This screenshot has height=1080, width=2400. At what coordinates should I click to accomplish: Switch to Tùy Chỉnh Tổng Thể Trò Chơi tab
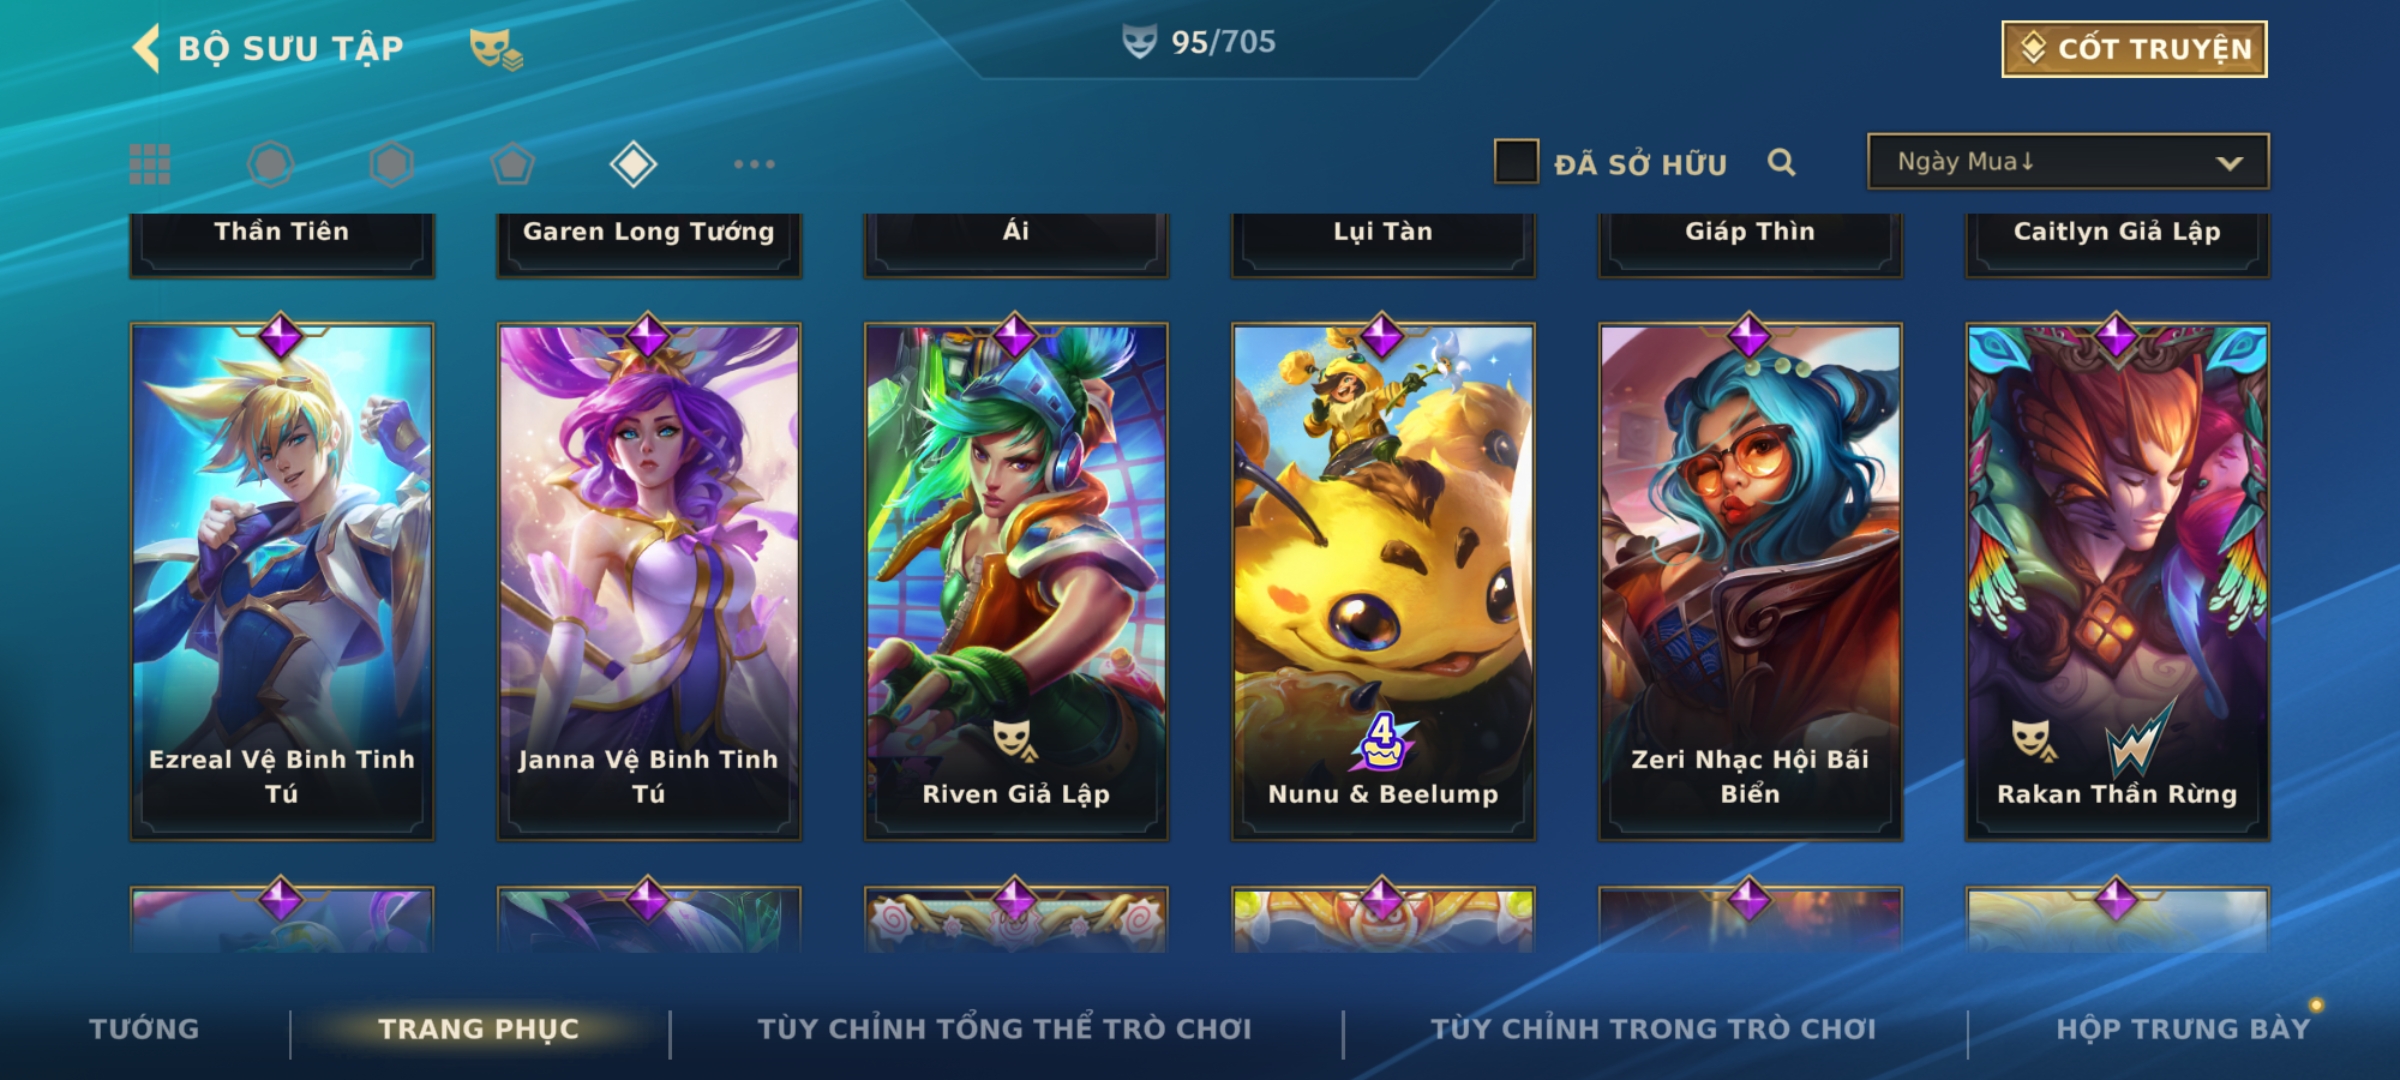pyautogui.click(x=1004, y=1029)
